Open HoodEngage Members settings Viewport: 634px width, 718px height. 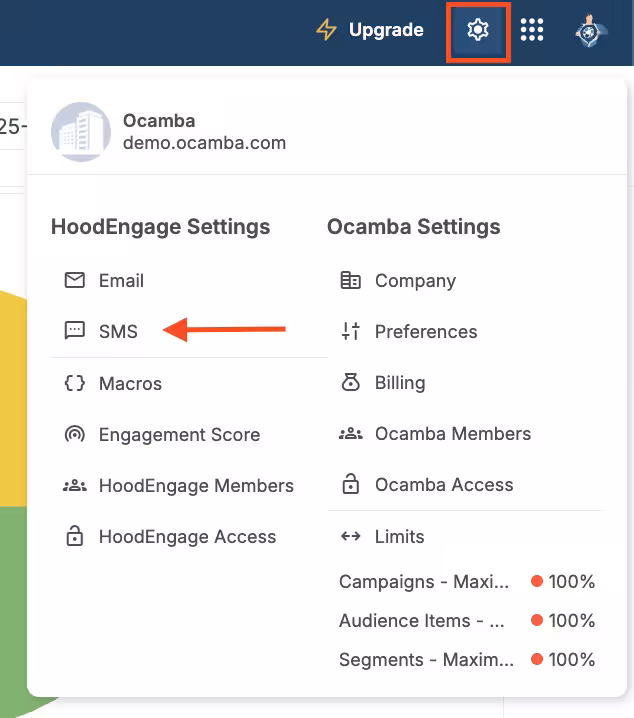point(196,486)
